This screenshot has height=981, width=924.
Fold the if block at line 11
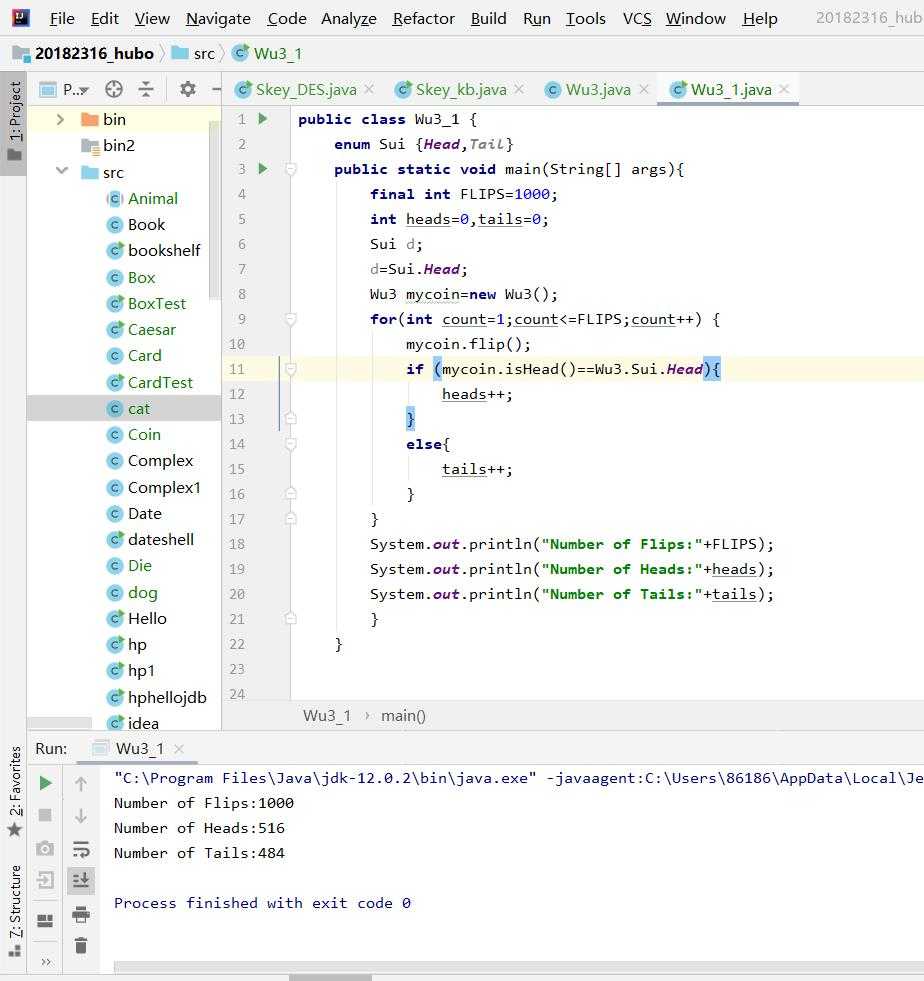(290, 369)
